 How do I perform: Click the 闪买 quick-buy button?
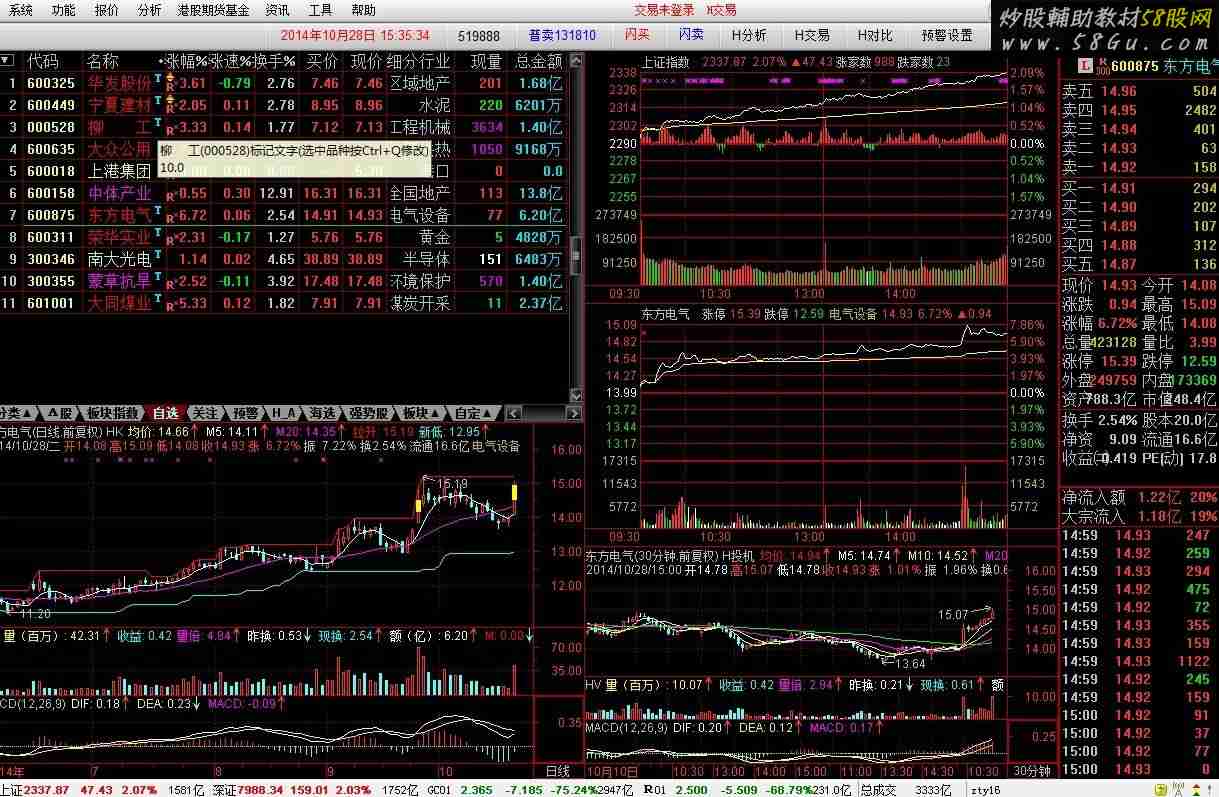point(637,35)
